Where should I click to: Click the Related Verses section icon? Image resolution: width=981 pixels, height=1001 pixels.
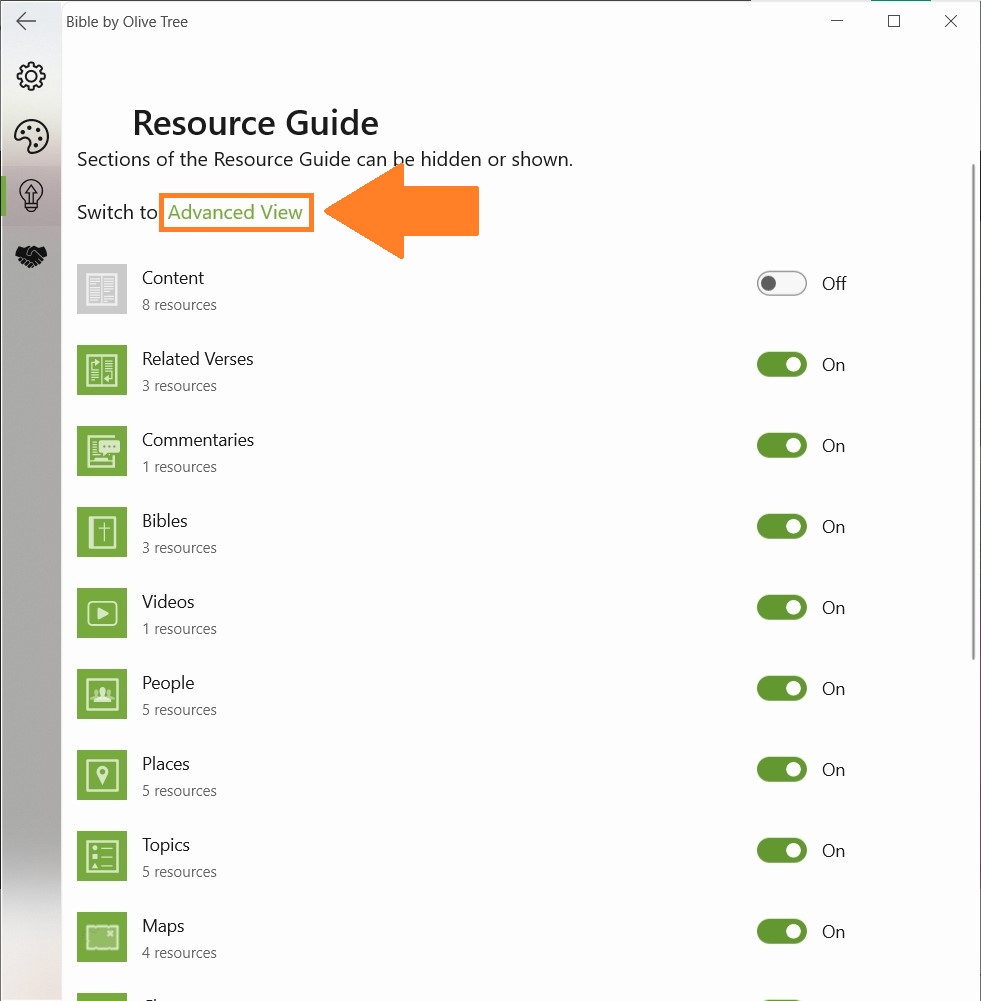tap(102, 370)
